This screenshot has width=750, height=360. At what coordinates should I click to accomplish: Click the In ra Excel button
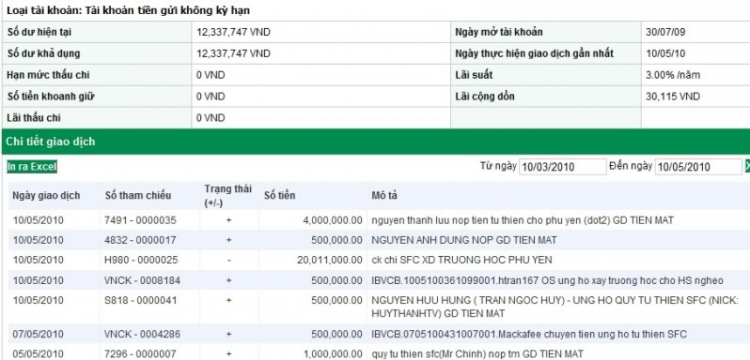(32, 167)
